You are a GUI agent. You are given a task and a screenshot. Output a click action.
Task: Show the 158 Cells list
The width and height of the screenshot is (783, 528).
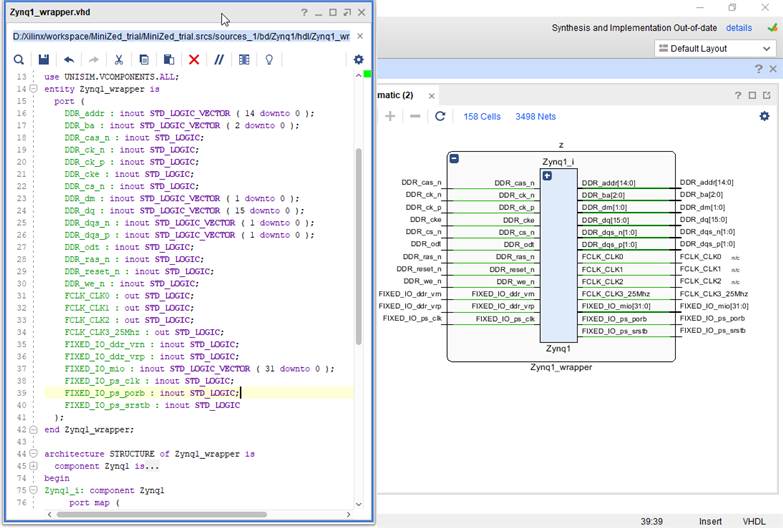click(x=482, y=116)
